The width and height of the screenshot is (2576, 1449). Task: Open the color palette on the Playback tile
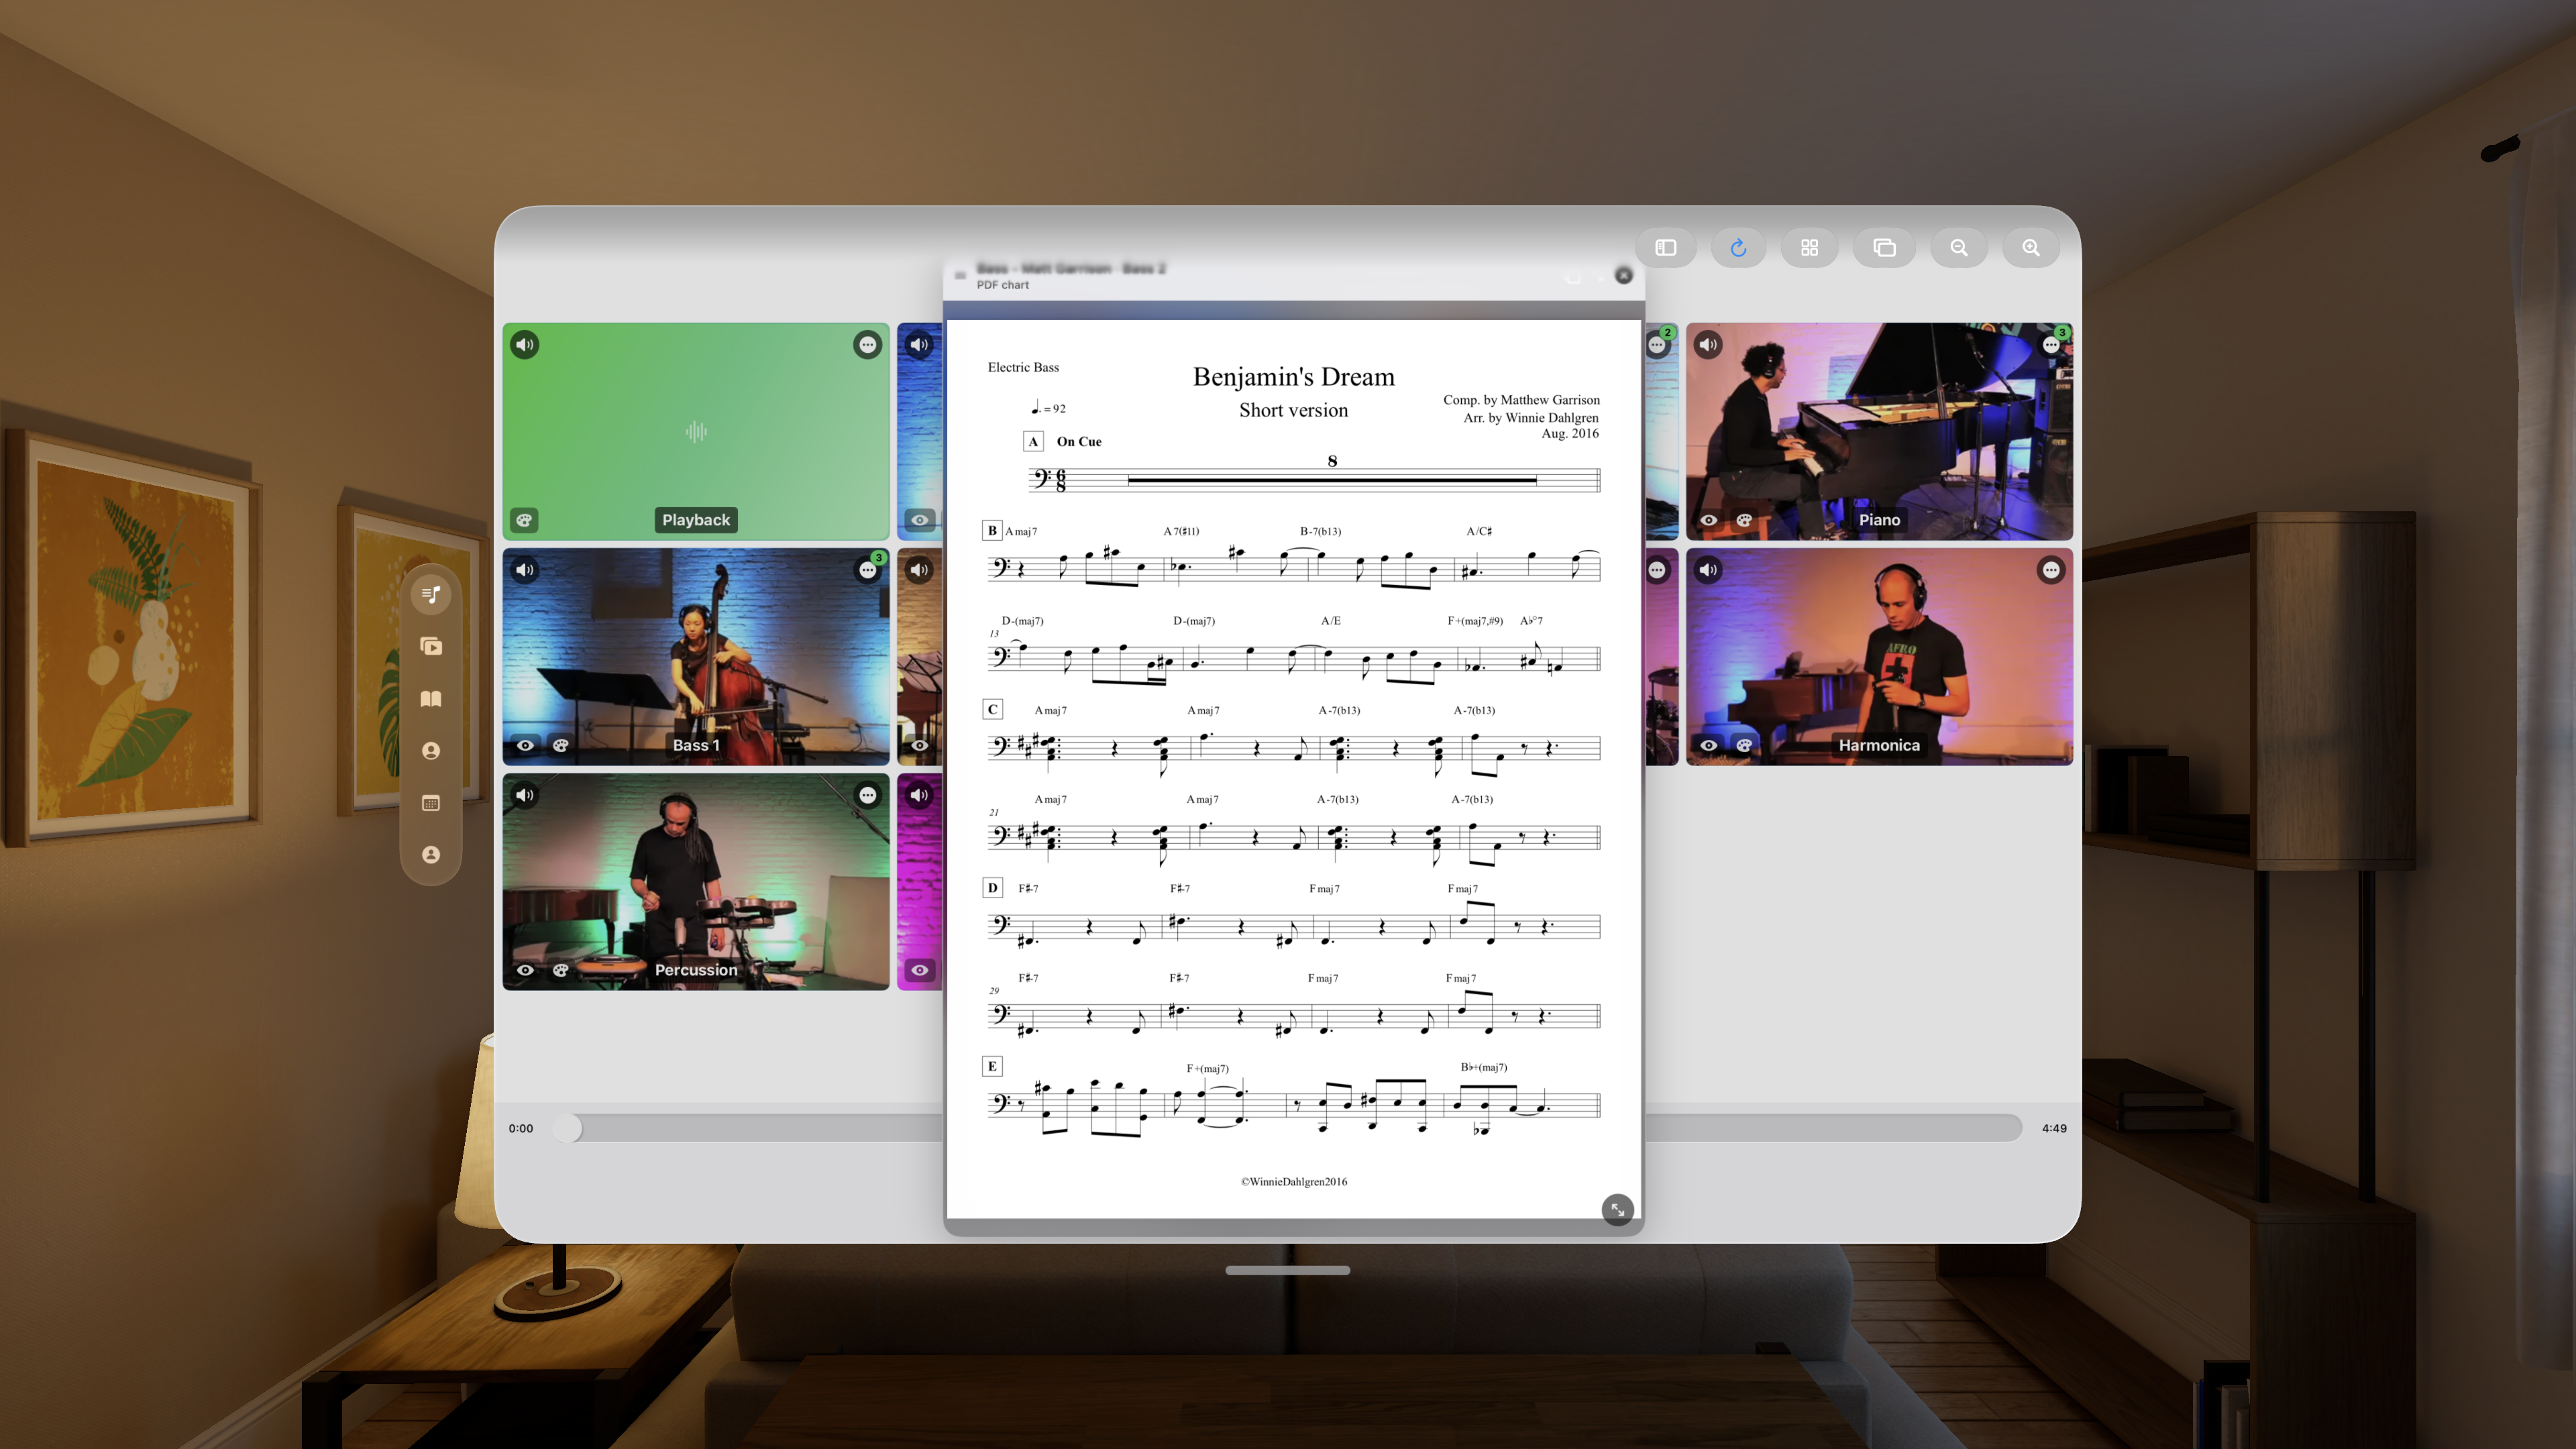pos(524,520)
